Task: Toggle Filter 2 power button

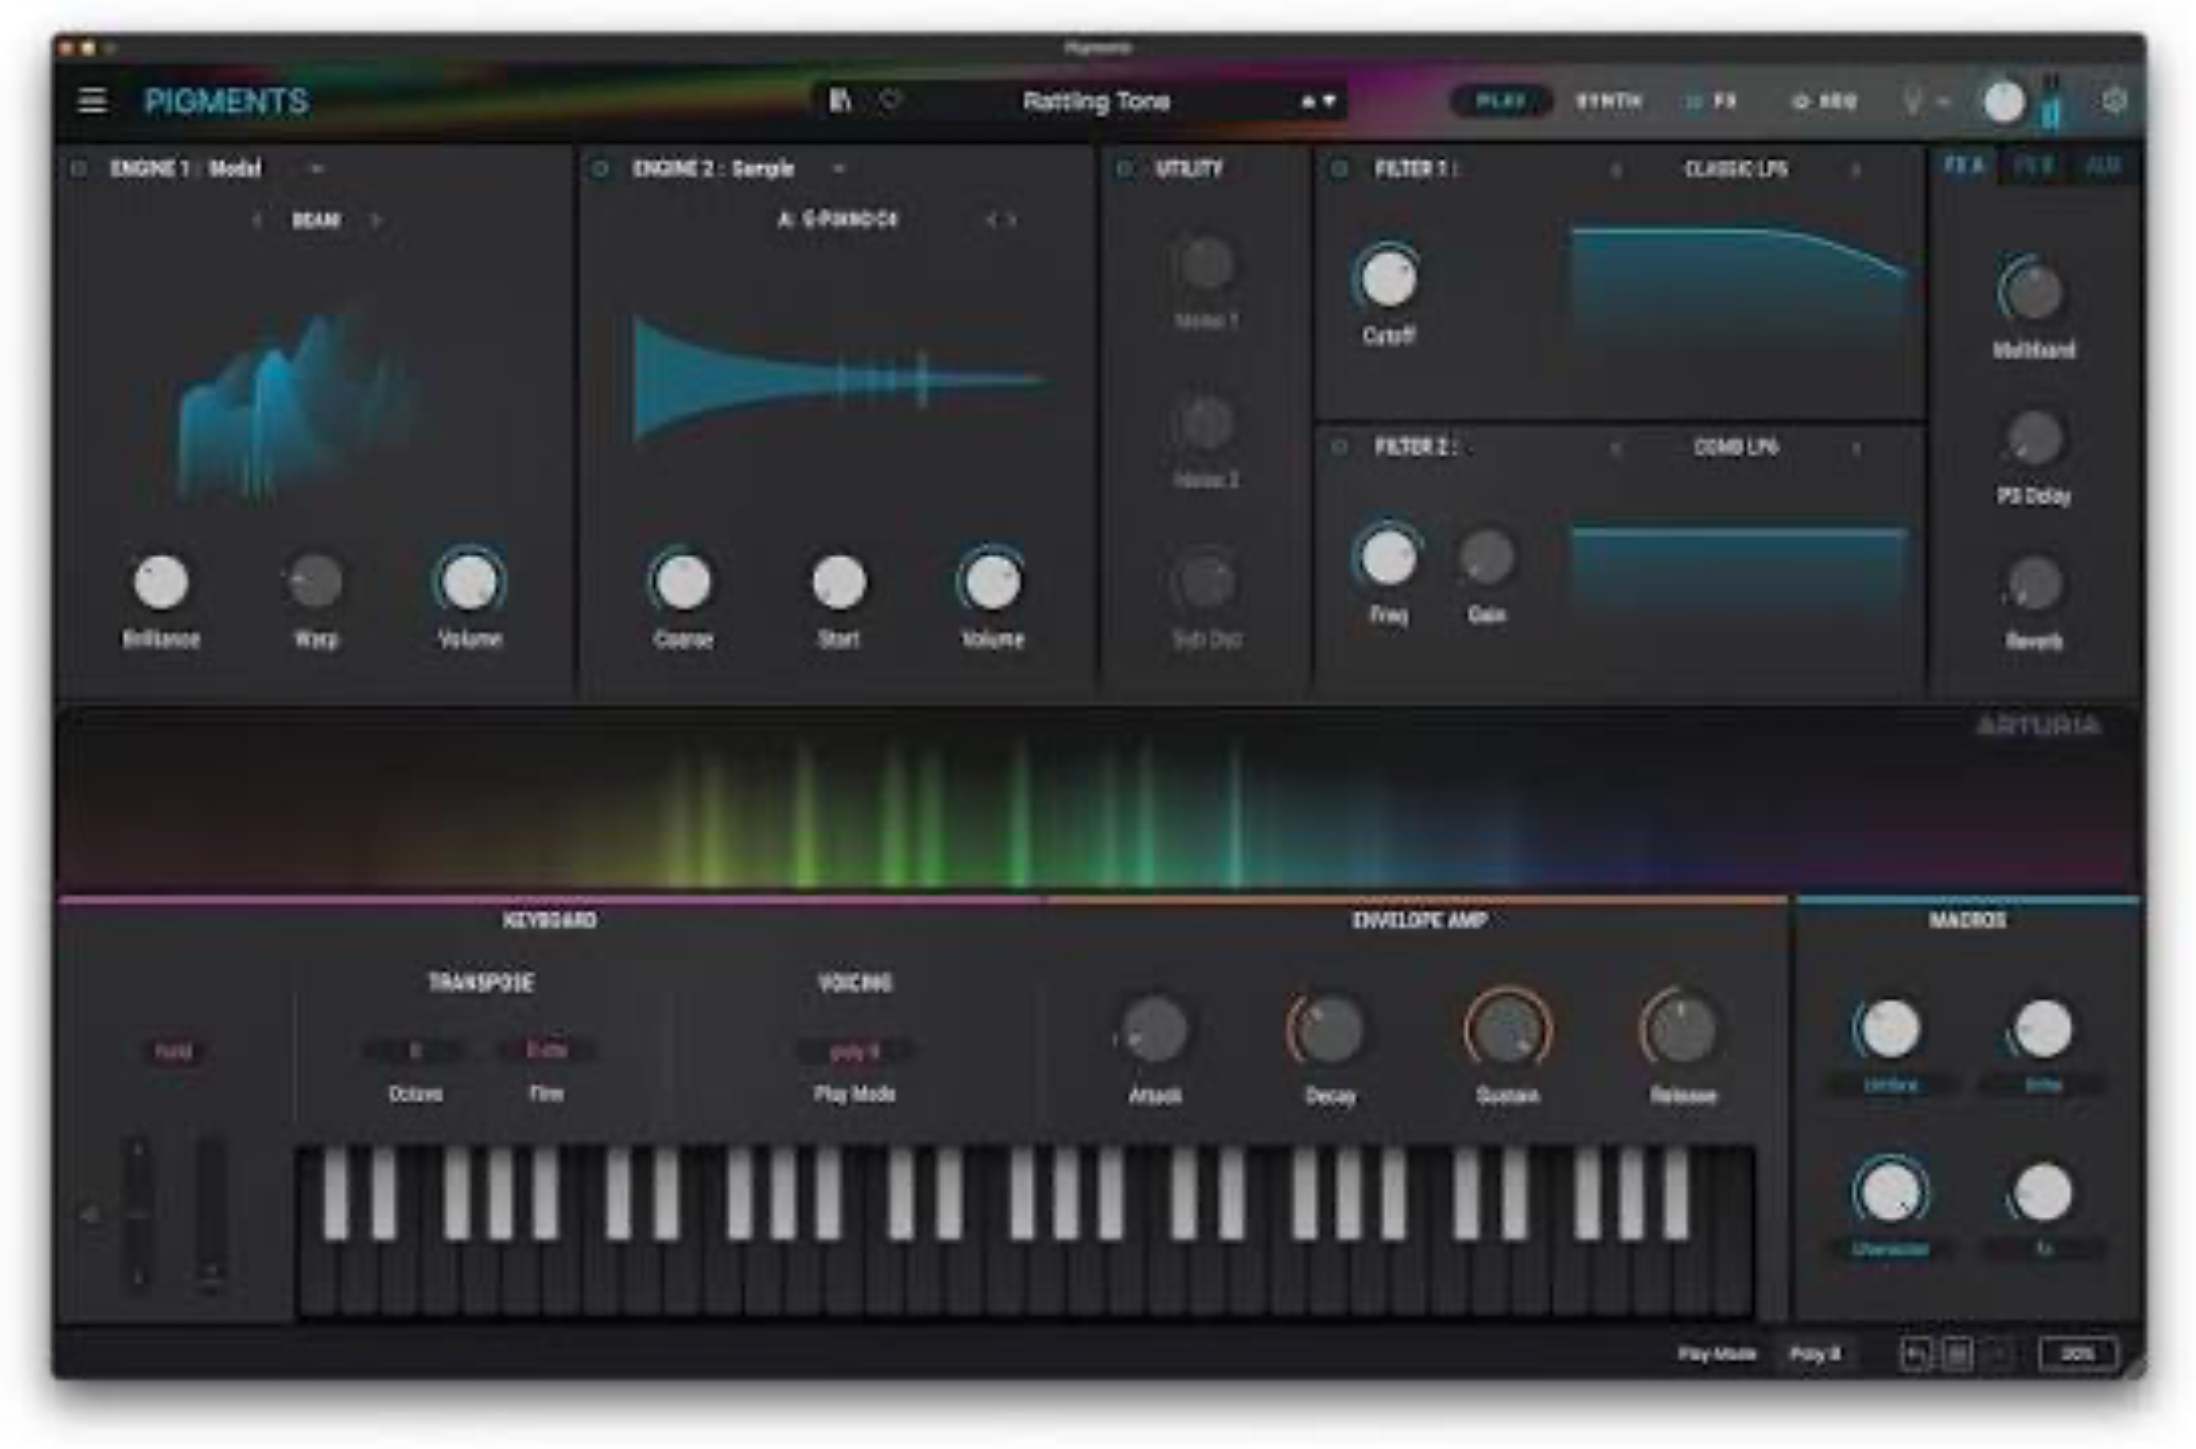Action: 1340,447
